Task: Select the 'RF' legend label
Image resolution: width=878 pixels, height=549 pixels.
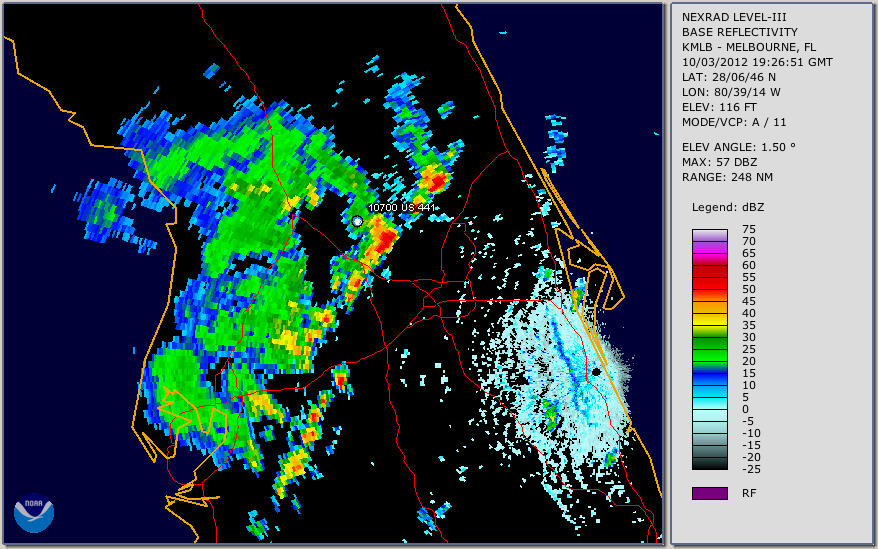Action: point(749,493)
